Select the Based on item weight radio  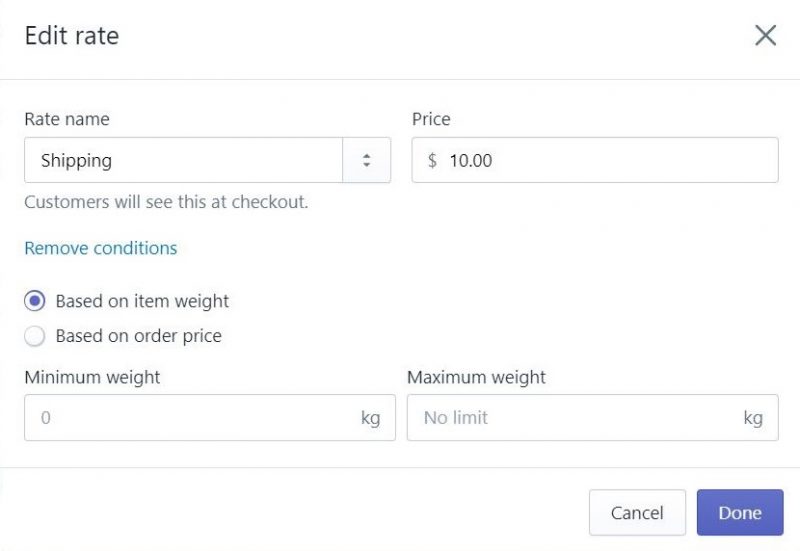(35, 301)
